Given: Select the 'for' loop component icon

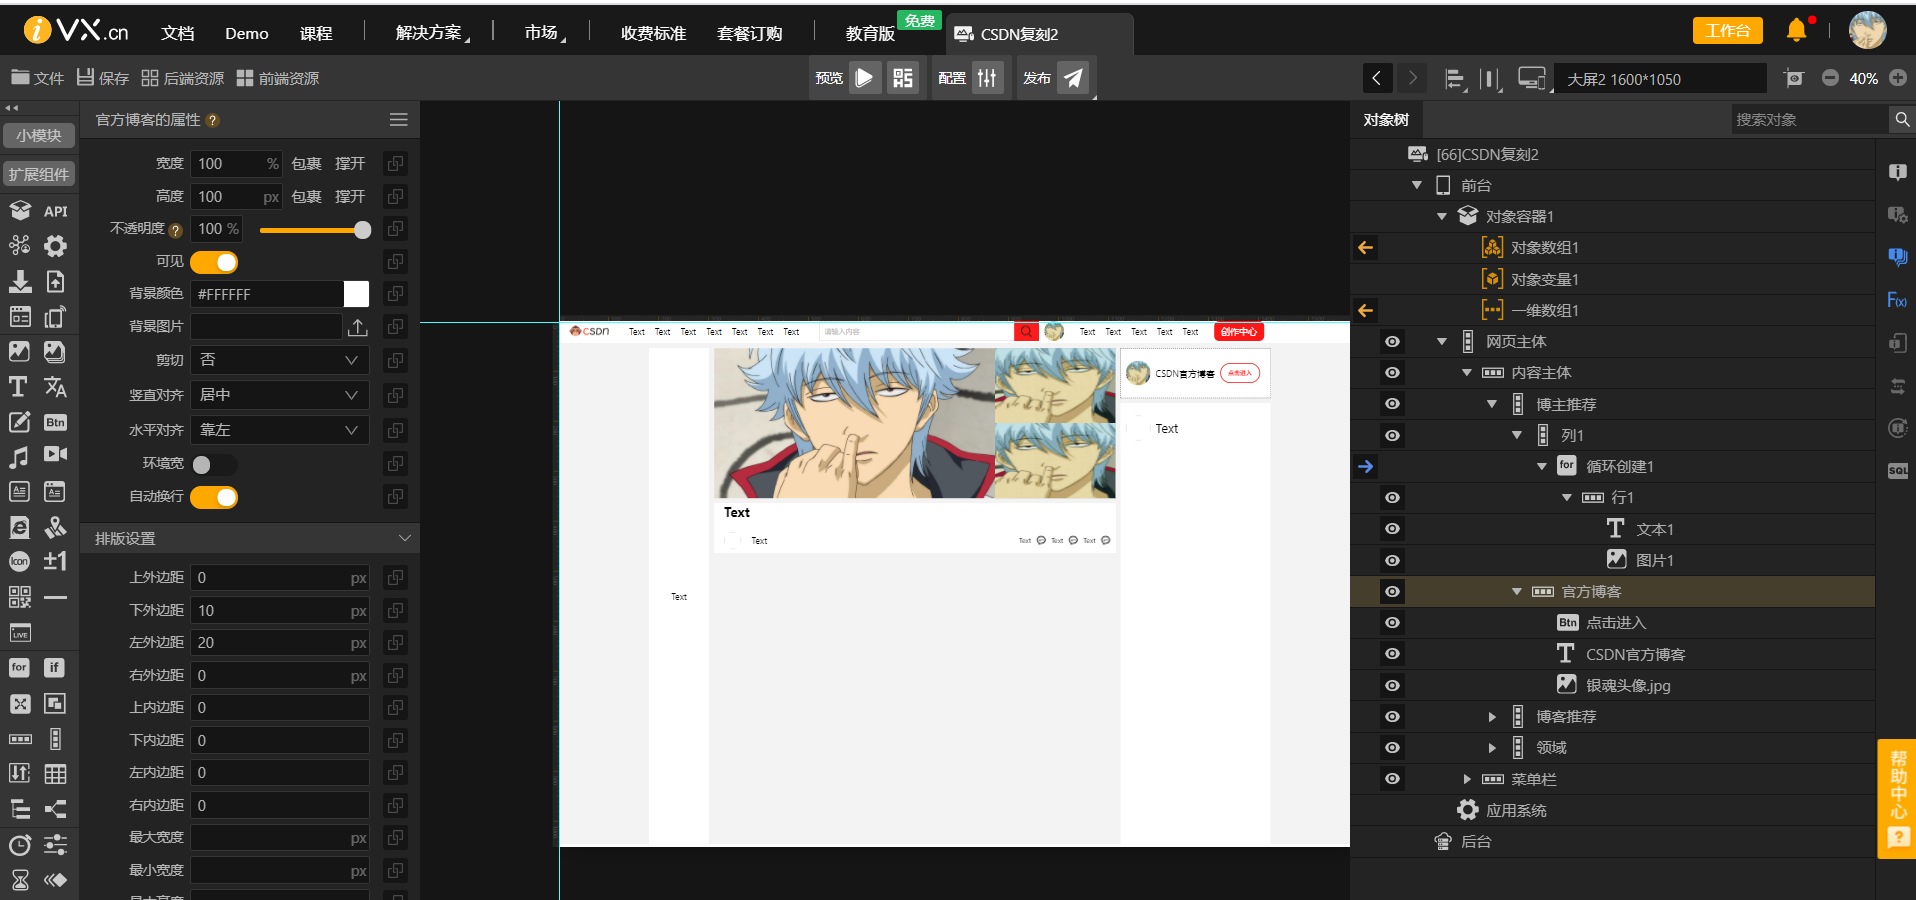Looking at the screenshot, I should 19,667.
